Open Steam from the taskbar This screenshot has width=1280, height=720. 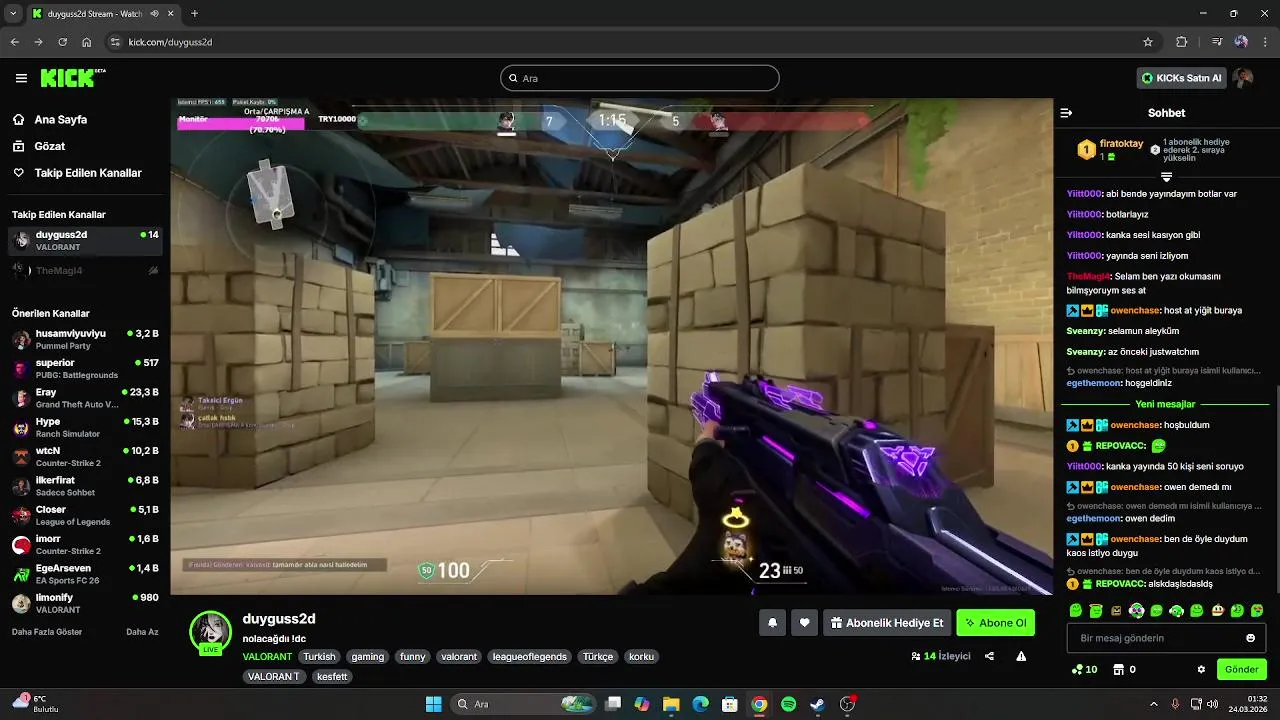click(x=817, y=704)
